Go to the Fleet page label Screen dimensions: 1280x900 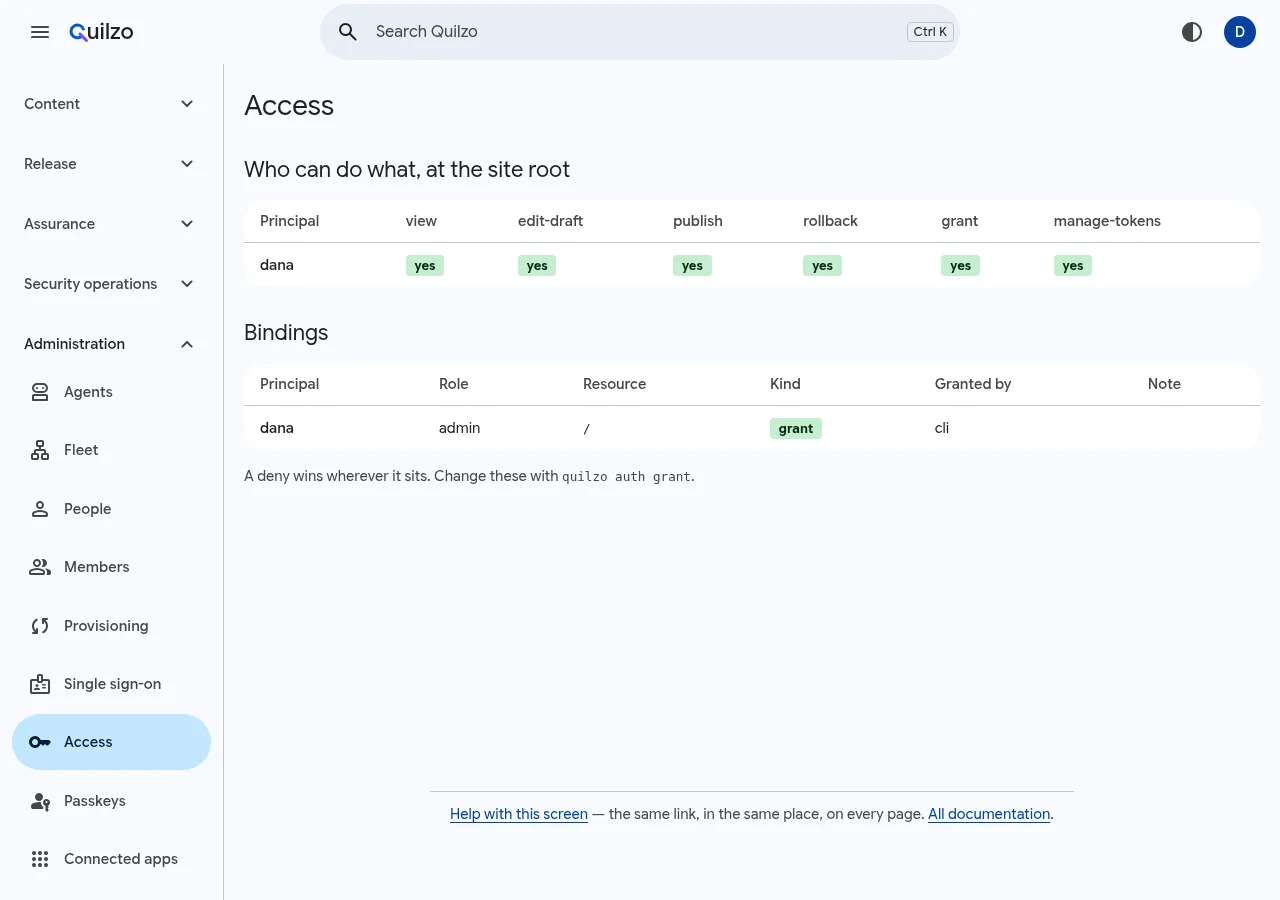click(81, 450)
